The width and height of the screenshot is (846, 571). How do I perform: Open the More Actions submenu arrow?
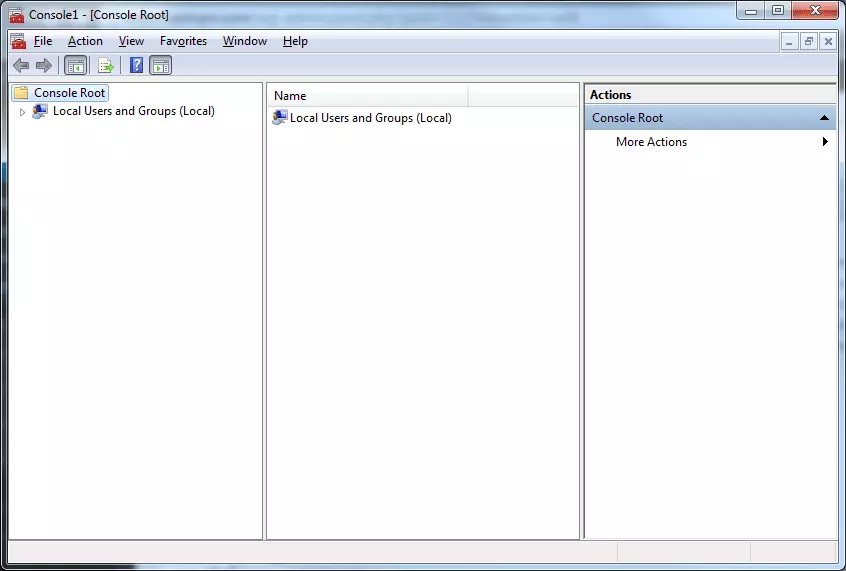[825, 141]
